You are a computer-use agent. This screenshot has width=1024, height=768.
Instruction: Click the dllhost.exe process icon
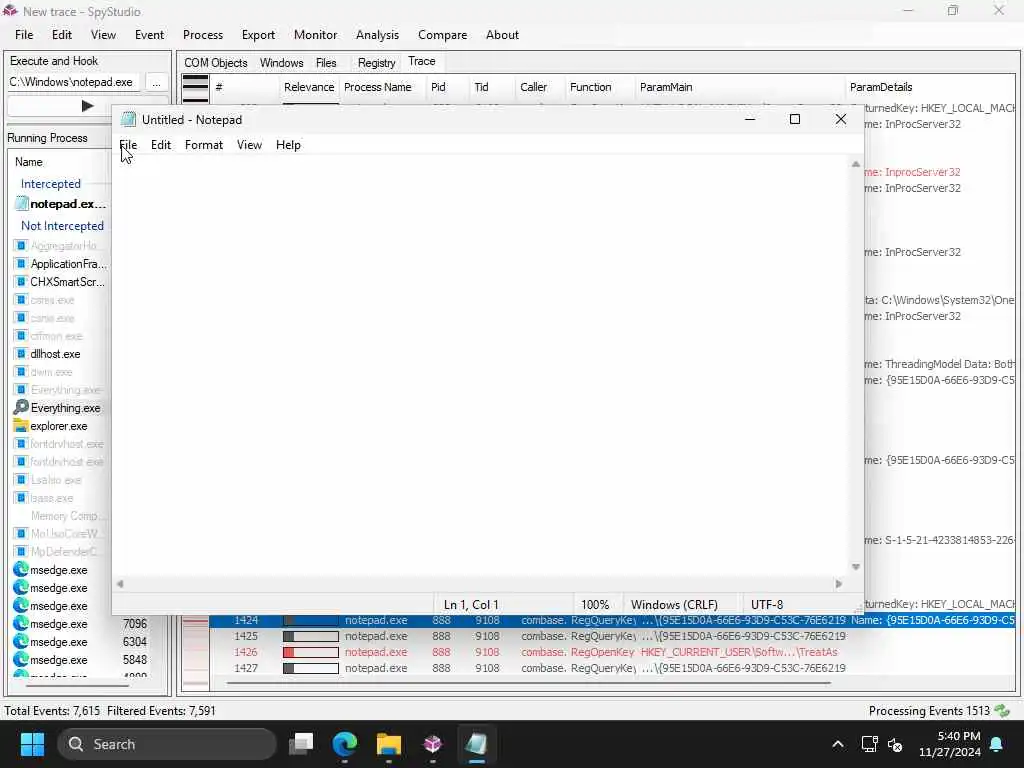click(21, 354)
